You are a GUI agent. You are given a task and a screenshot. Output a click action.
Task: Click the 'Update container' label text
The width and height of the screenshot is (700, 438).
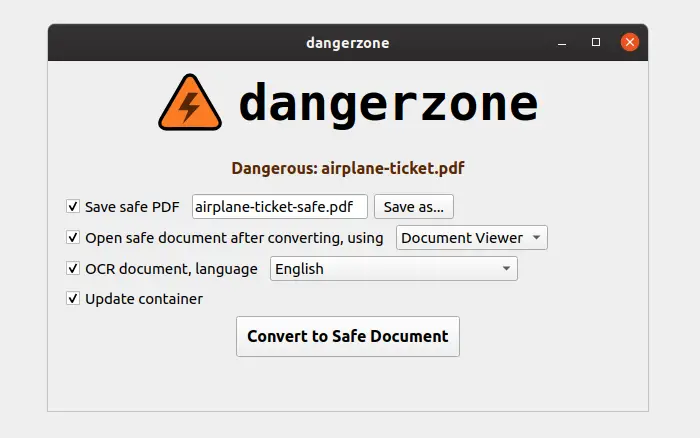tap(144, 299)
